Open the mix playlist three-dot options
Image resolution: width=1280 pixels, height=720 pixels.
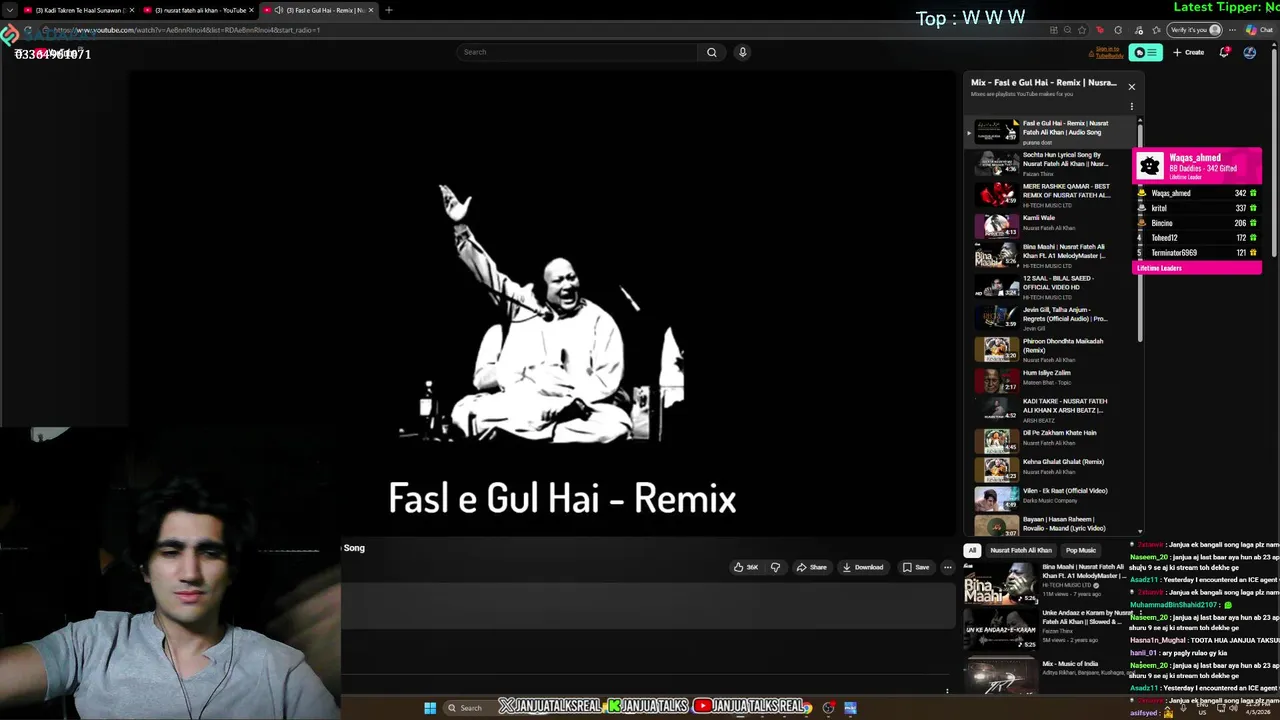pyautogui.click(x=1132, y=106)
